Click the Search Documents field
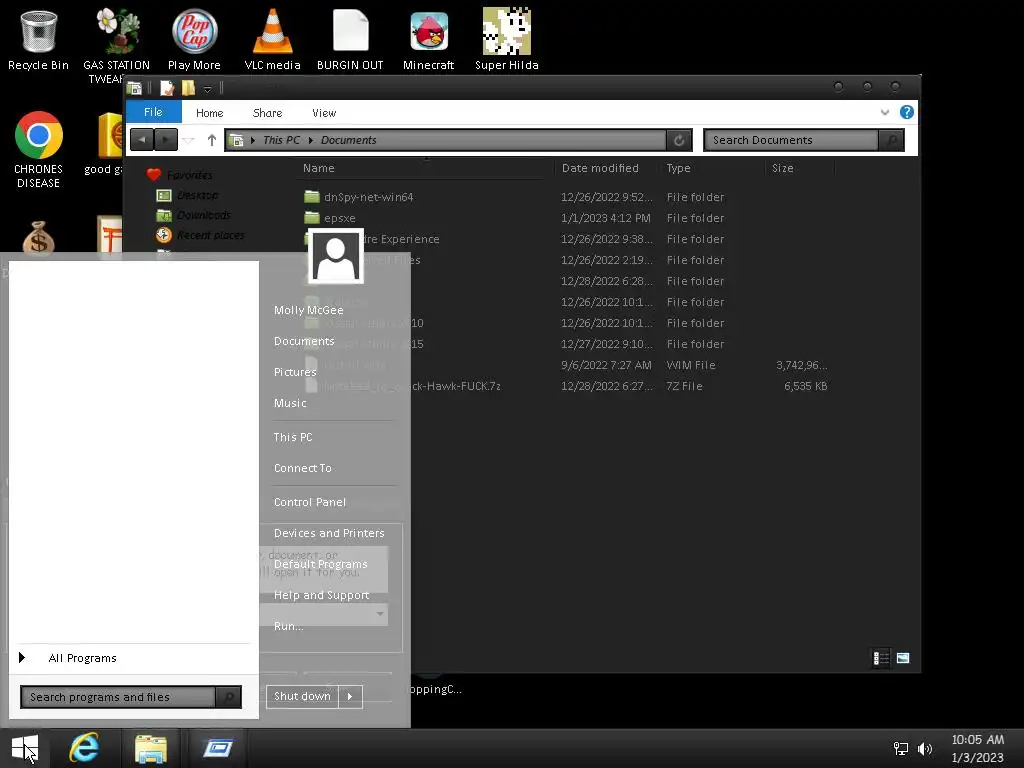This screenshot has width=1024, height=768. click(x=792, y=140)
